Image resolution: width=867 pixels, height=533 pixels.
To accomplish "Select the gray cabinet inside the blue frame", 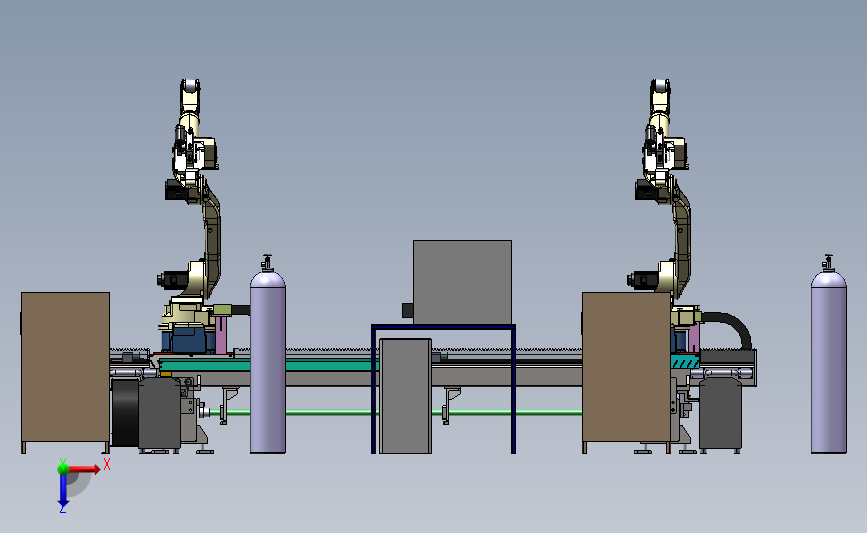I will click(406, 396).
